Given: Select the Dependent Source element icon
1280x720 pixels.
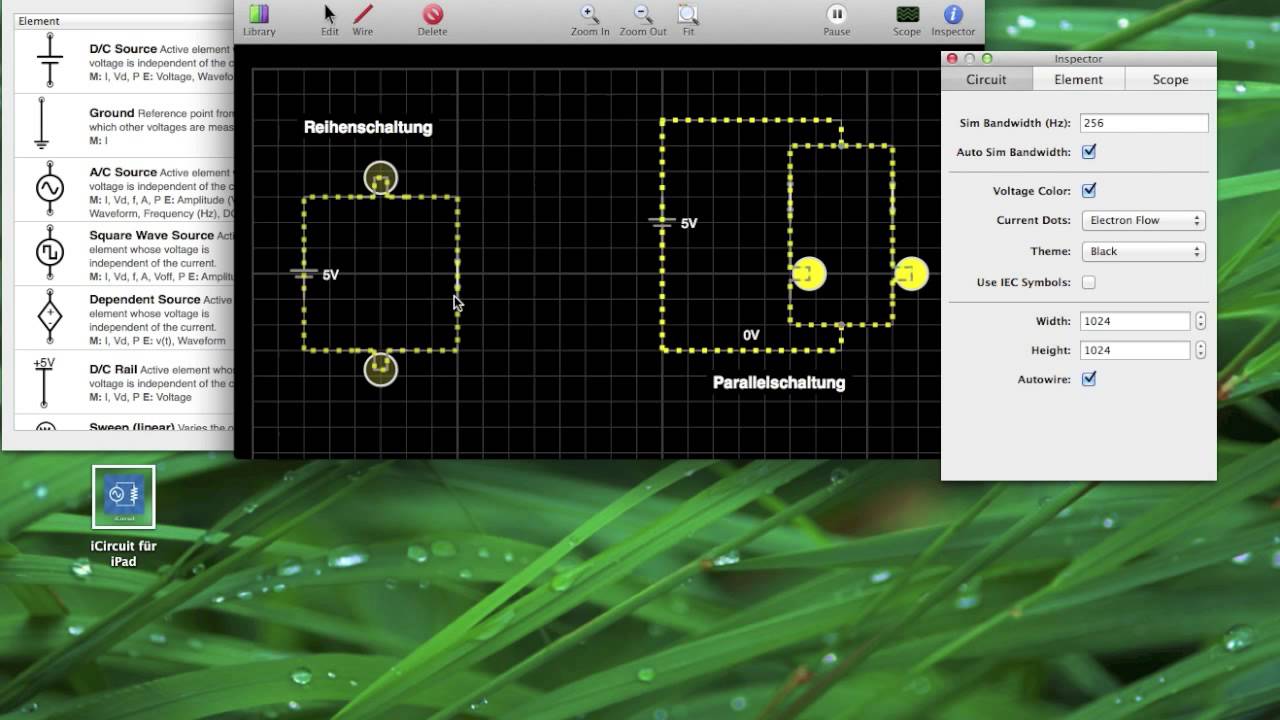Looking at the screenshot, I should coord(49,316).
